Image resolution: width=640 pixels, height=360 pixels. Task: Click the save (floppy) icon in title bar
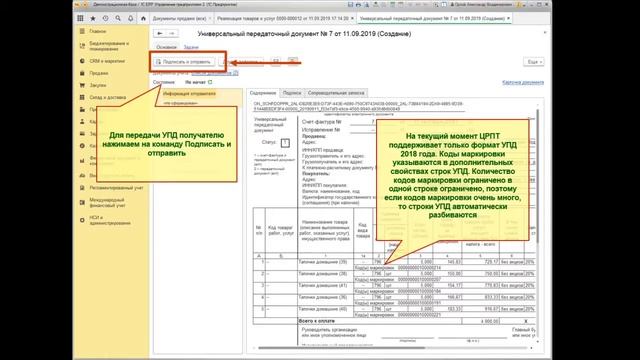[x=350, y=4]
